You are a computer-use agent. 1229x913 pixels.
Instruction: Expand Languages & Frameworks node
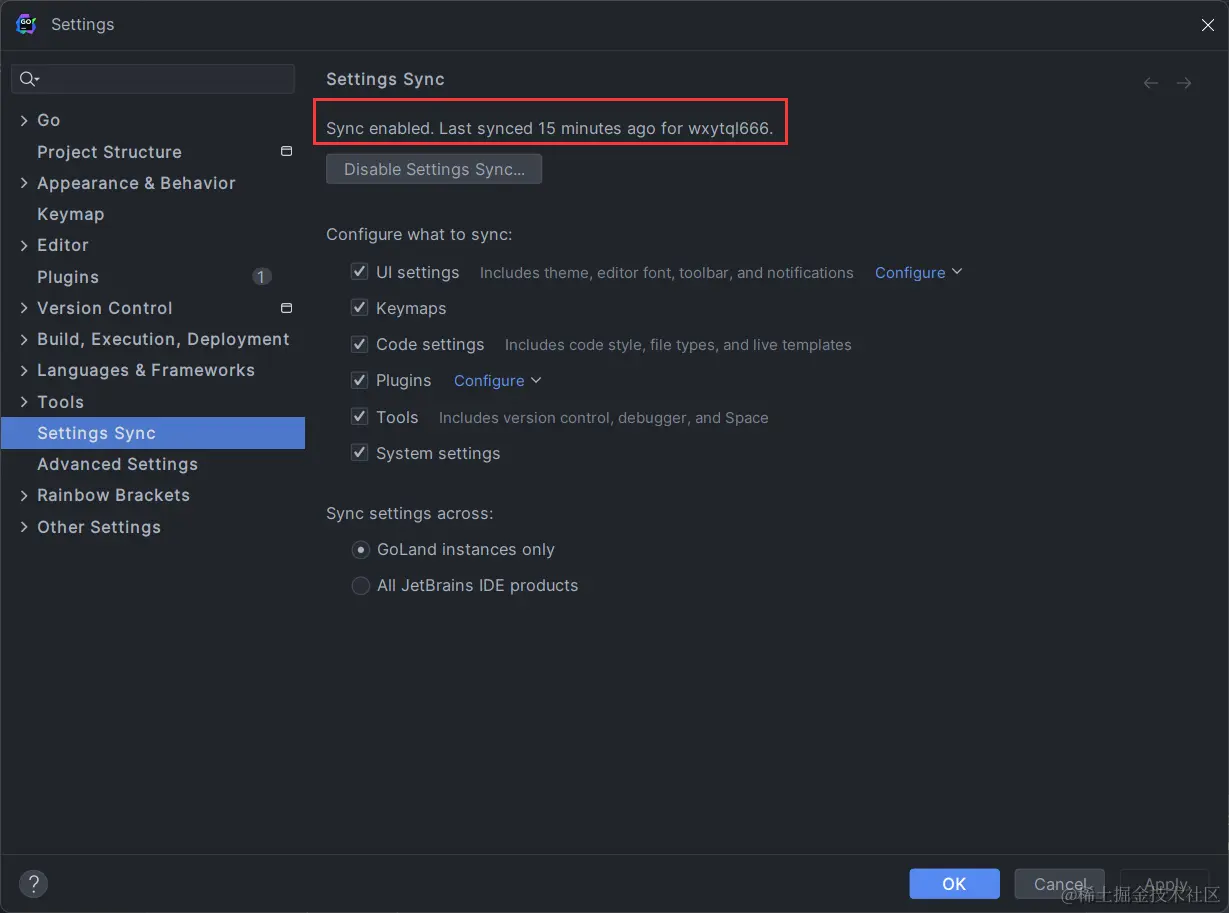point(24,370)
